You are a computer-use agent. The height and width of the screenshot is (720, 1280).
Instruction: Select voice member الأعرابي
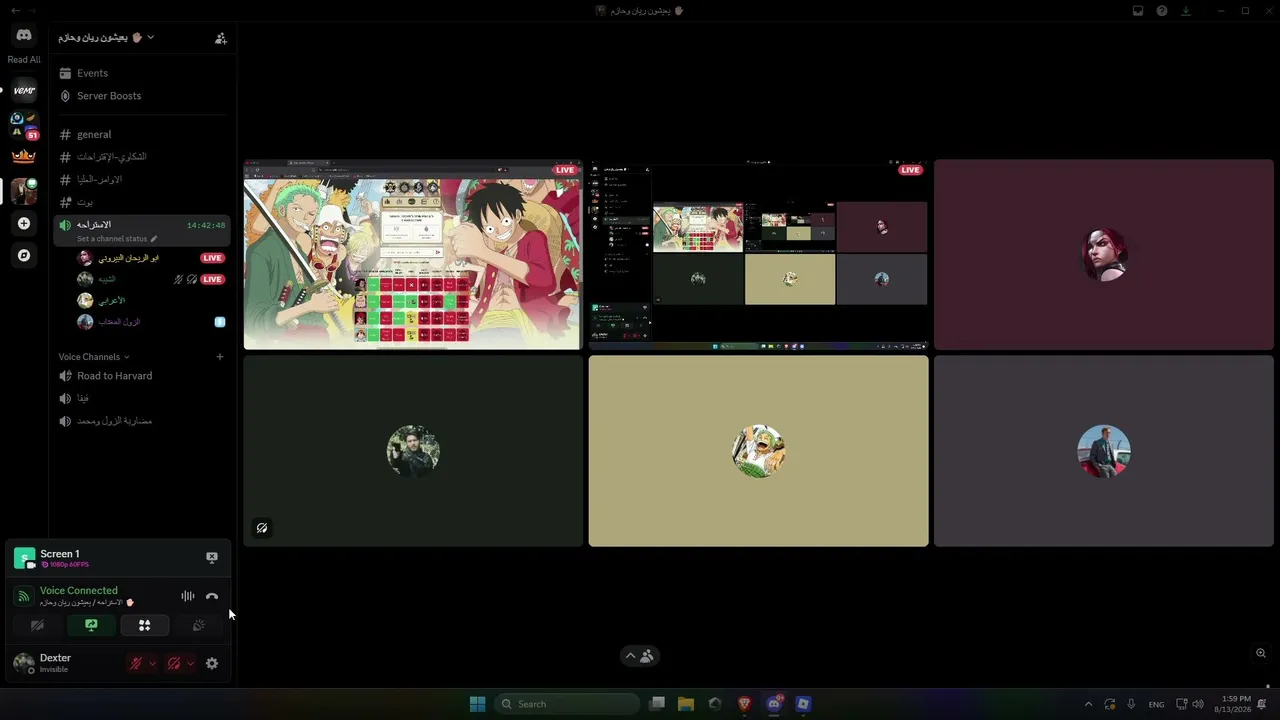152,300
